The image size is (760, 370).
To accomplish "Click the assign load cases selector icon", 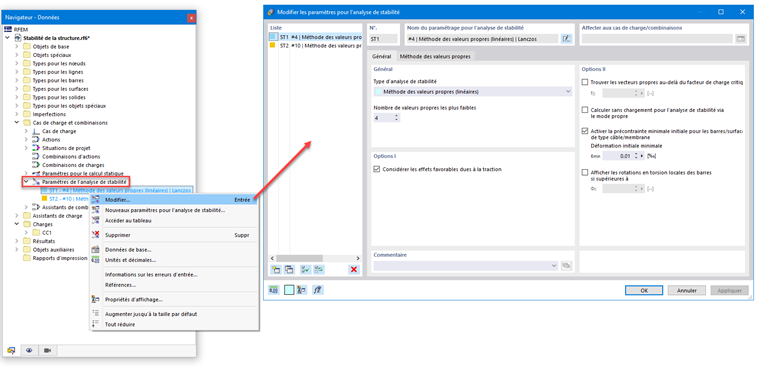I will pyautogui.click(x=740, y=39).
